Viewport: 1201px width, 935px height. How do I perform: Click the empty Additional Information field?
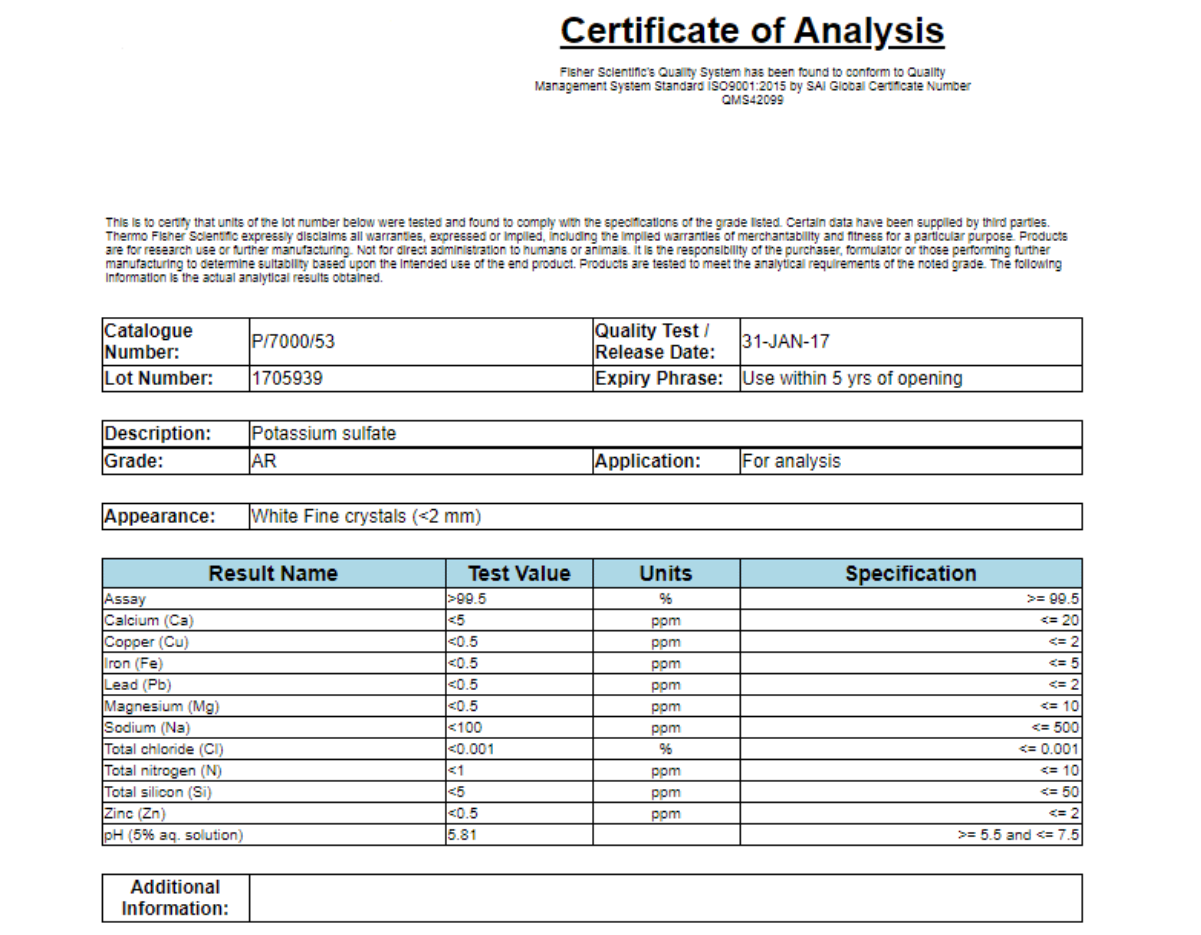tap(665, 898)
